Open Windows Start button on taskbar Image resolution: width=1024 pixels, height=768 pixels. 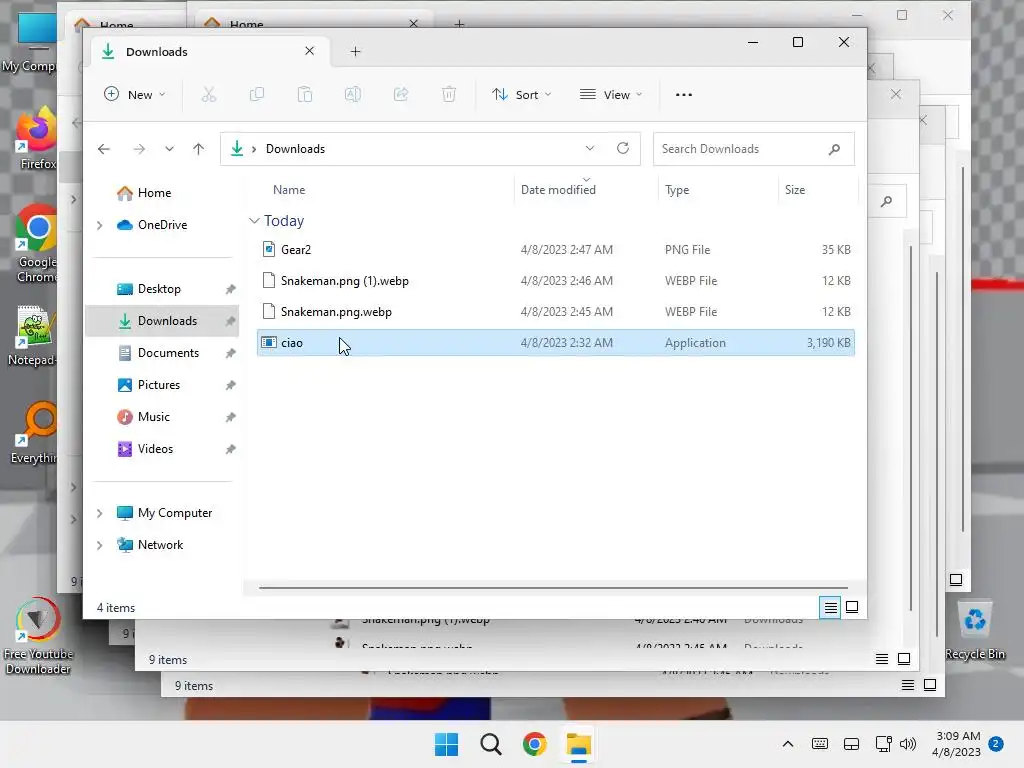tap(447, 744)
